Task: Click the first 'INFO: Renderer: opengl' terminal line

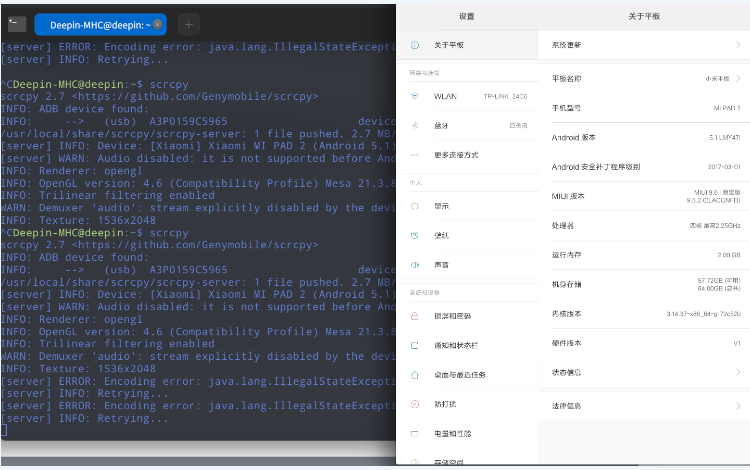Action: pos(71,171)
